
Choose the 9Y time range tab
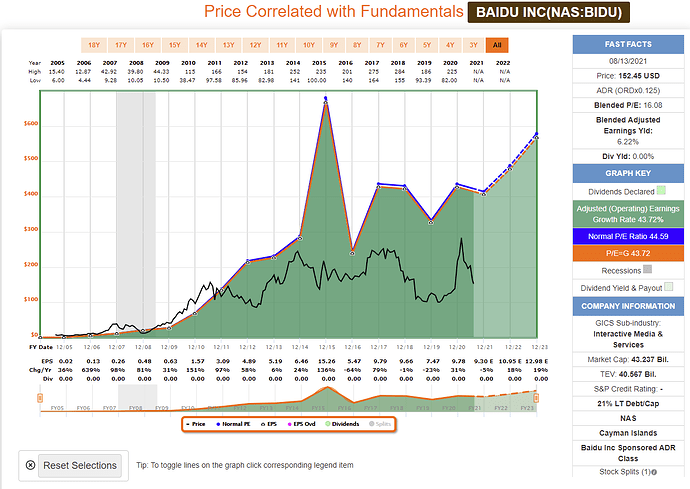point(334,45)
